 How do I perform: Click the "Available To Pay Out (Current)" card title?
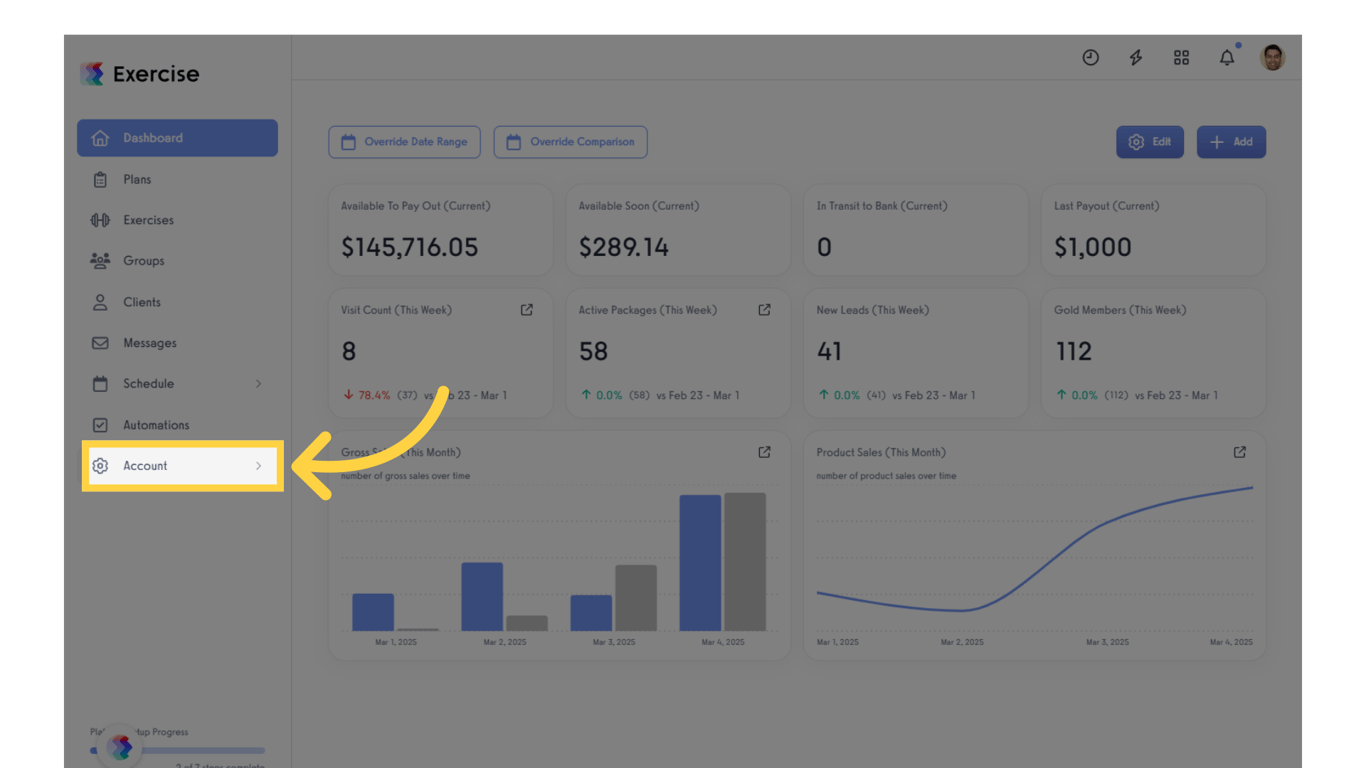click(416, 206)
